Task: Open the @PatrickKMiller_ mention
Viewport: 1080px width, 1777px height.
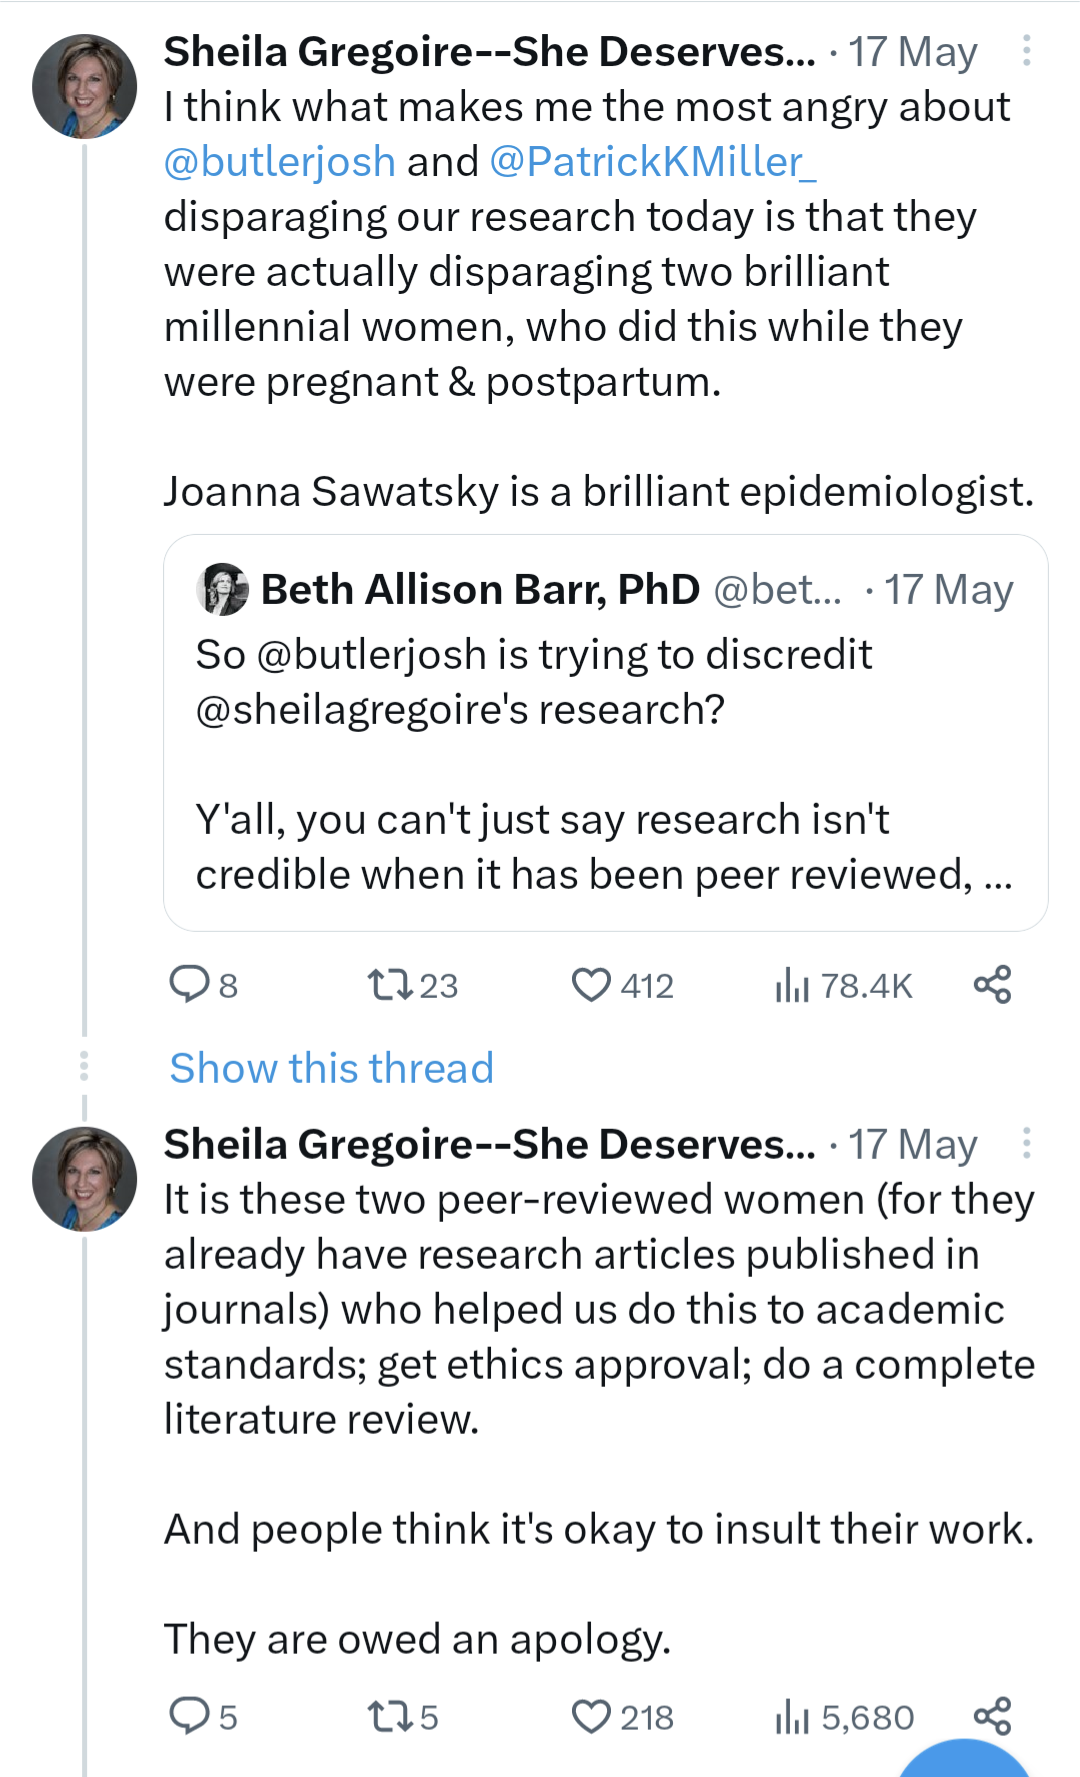Action: pyautogui.click(x=652, y=162)
